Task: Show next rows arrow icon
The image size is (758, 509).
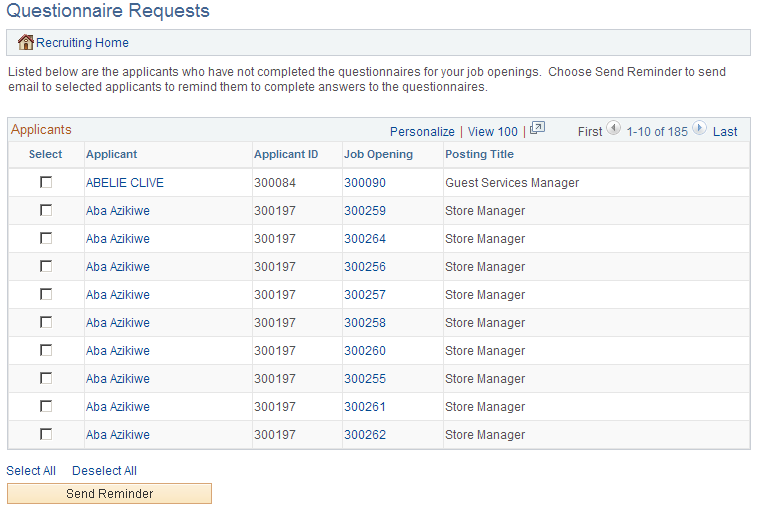Action: pyautogui.click(x=699, y=129)
